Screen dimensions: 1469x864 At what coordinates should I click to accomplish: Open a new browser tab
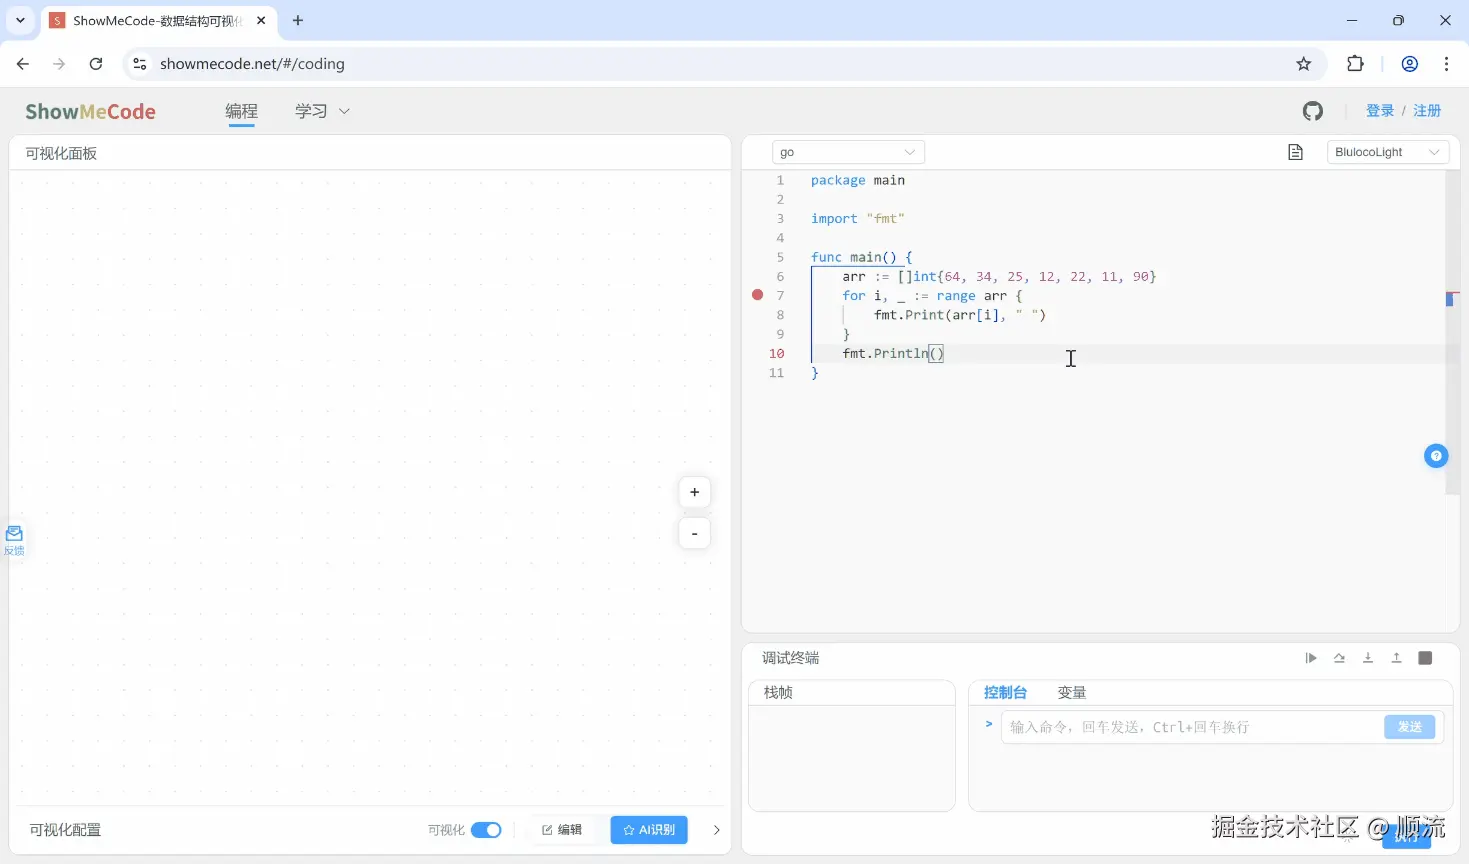pos(298,20)
